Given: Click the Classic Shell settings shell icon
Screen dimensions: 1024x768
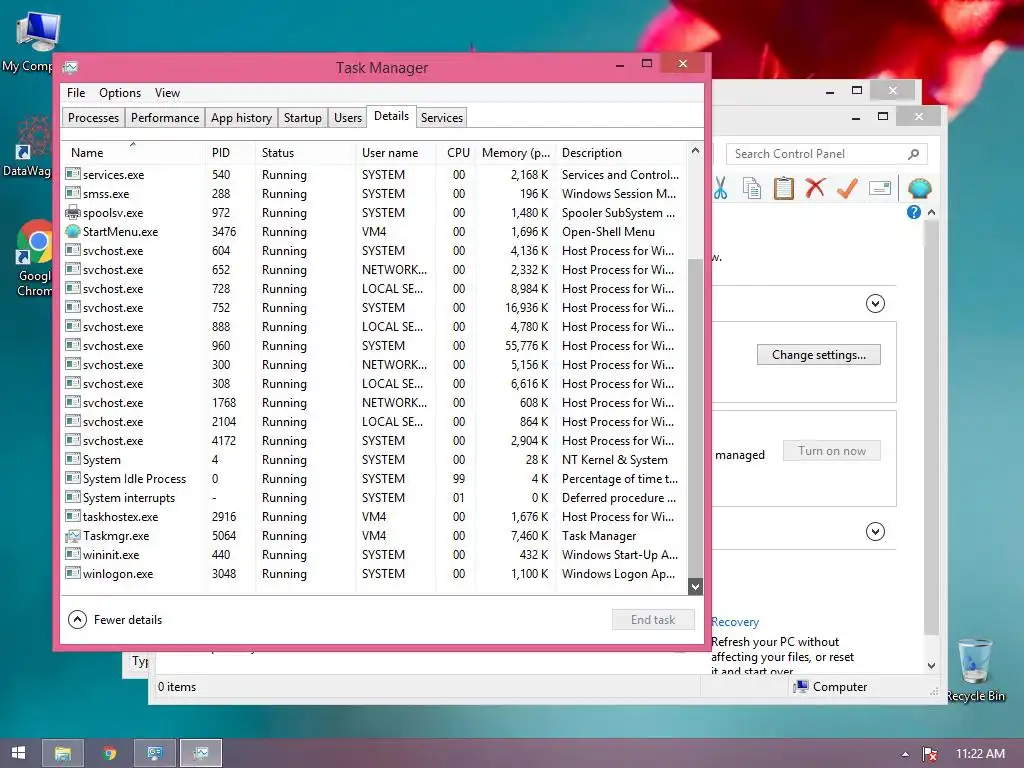Looking at the screenshot, I should click(x=919, y=188).
